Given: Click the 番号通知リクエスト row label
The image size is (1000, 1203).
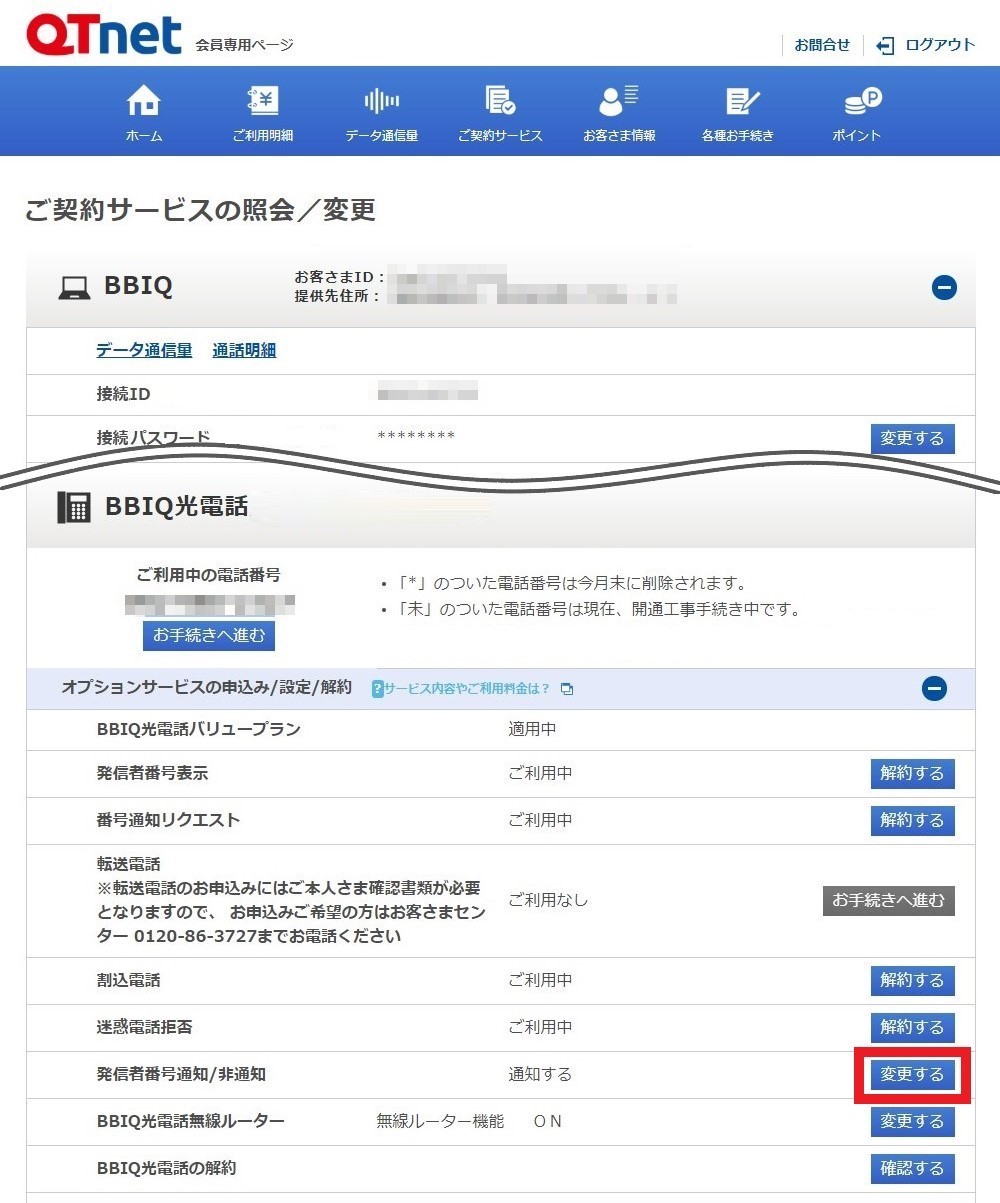Looking at the screenshot, I should click(x=168, y=820).
